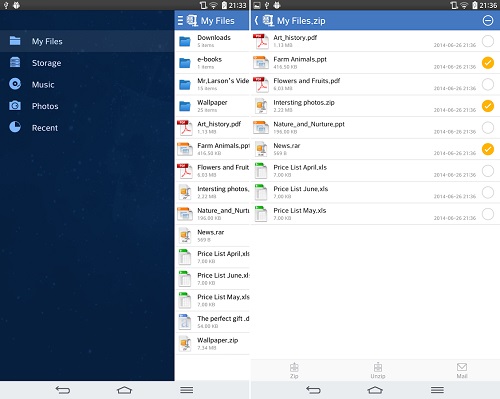Tap the Zip icon in bottom toolbar
The width and height of the screenshot is (500, 399).
click(294, 370)
